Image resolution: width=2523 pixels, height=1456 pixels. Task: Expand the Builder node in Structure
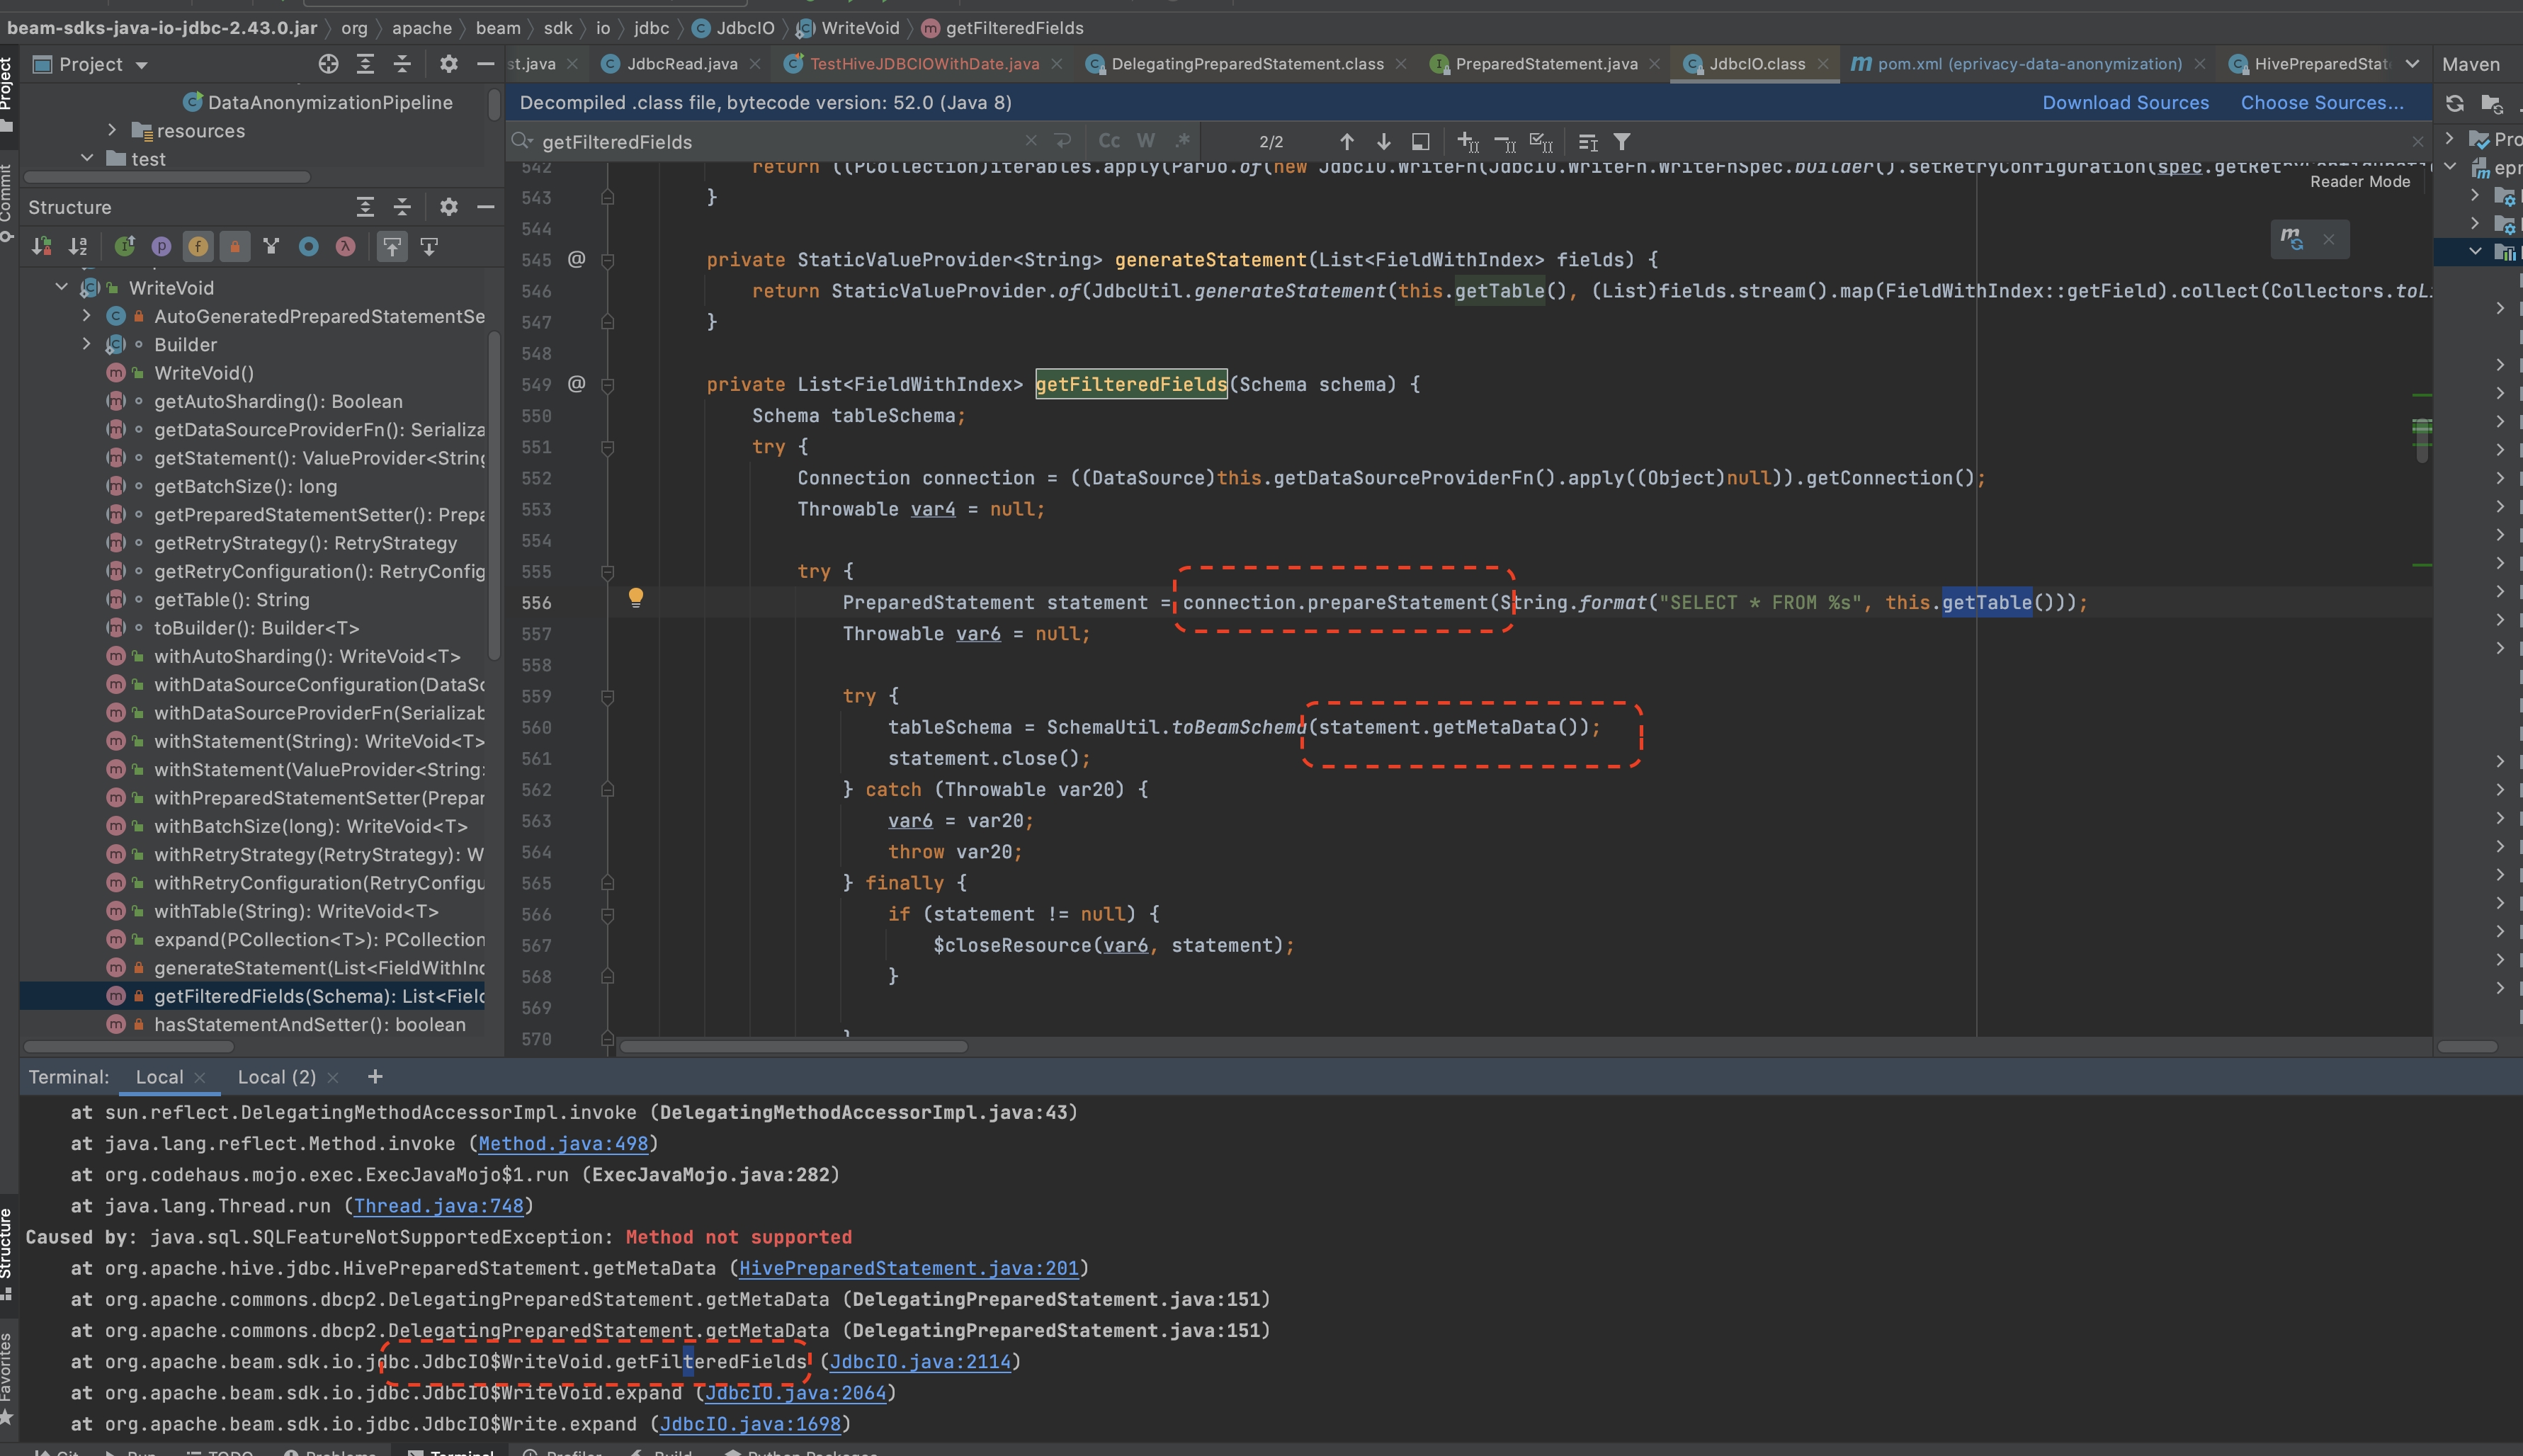pos(86,344)
